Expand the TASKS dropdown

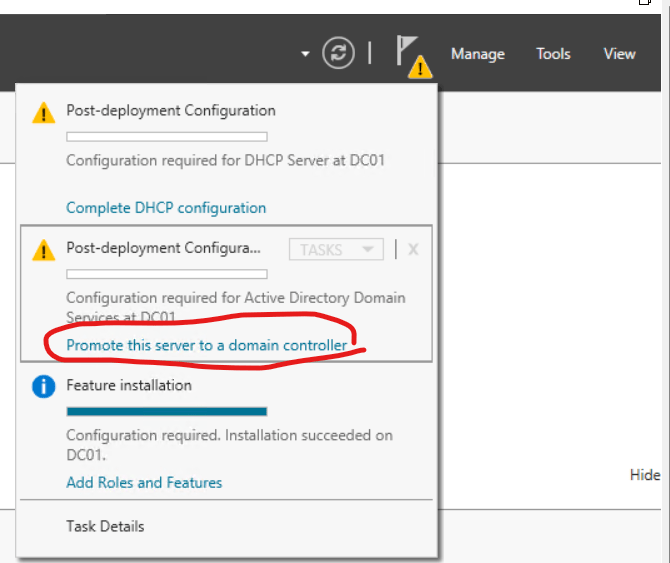click(x=336, y=249)
